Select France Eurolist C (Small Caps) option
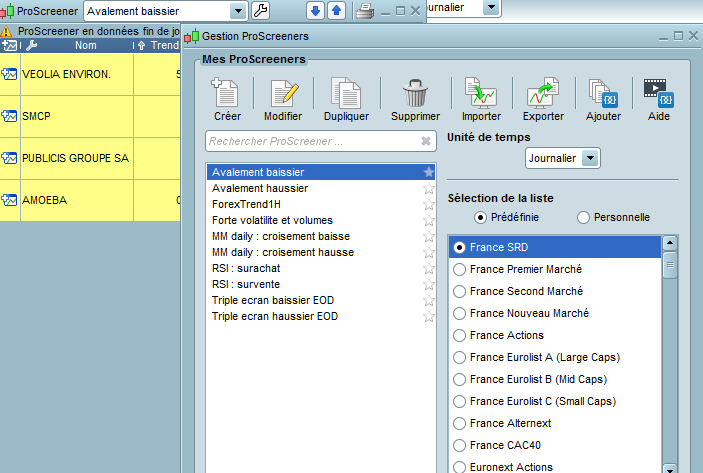Image resolution: width=703 pixels, height=473 pixels. tap(460, 402)
